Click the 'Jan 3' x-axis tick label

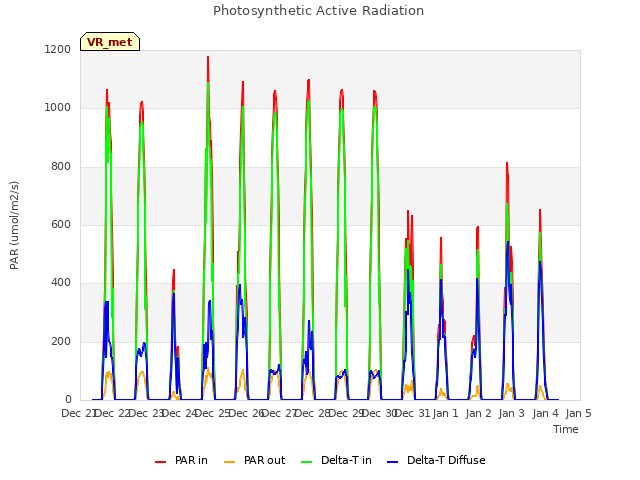(511, 413)
